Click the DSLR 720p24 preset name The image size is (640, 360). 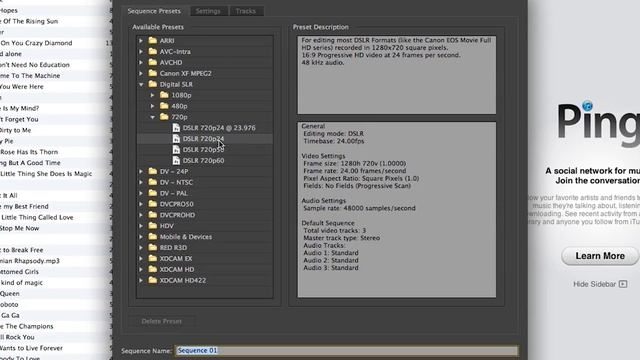point(203,139)
